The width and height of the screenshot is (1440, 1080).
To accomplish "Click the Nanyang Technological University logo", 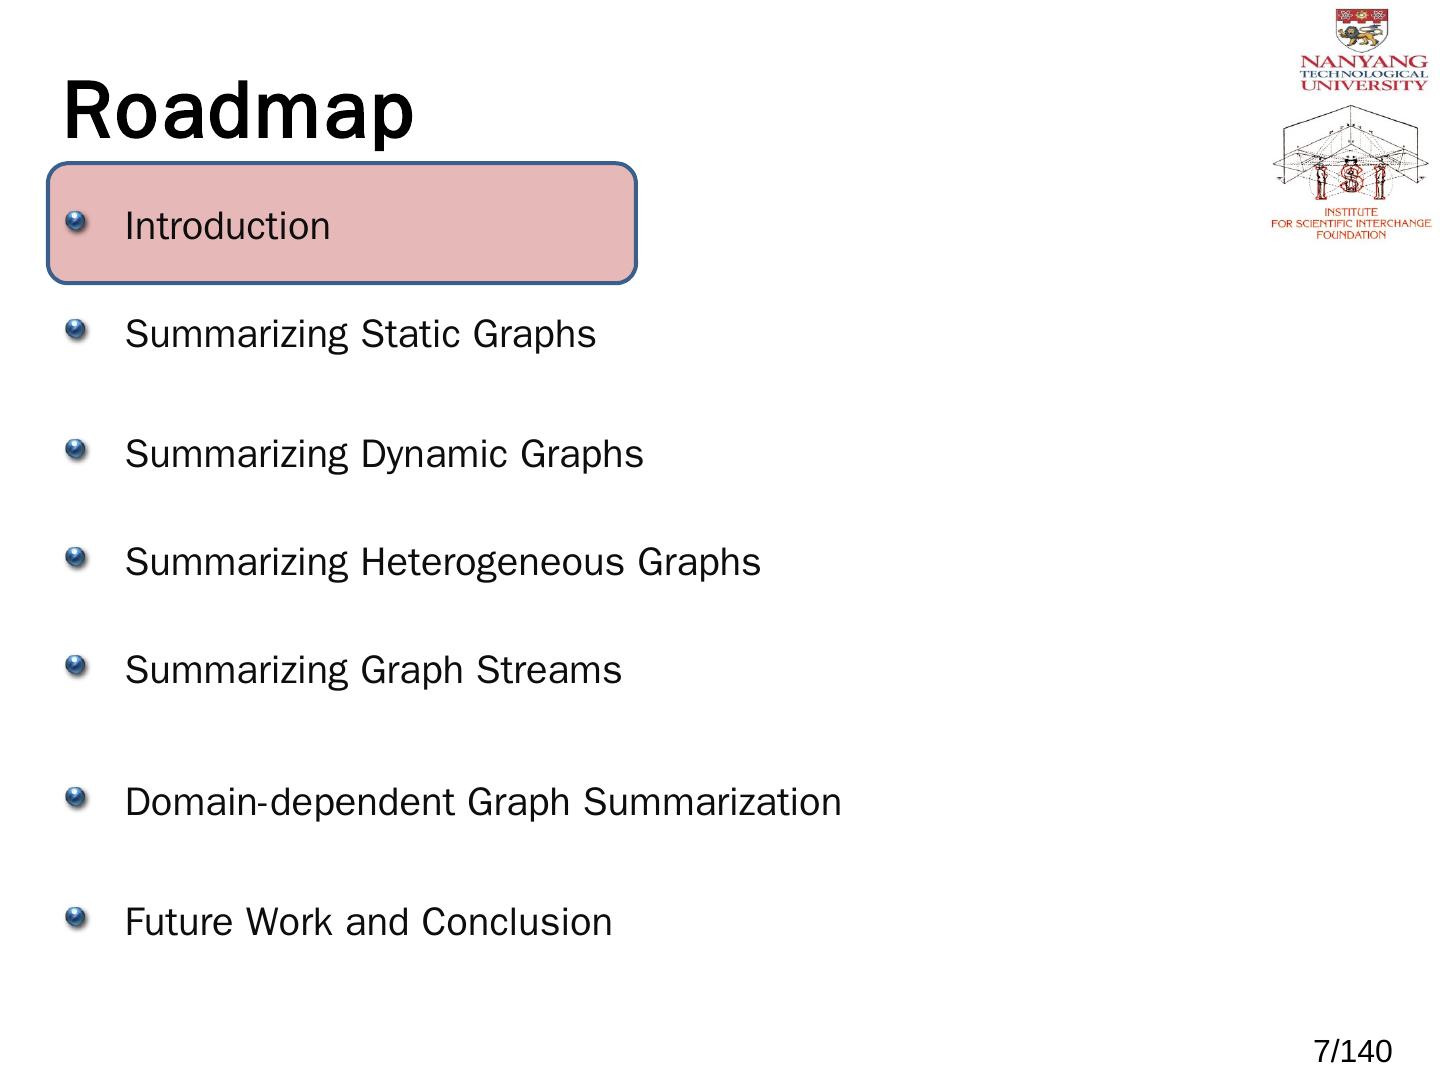I will point(1362,50).
